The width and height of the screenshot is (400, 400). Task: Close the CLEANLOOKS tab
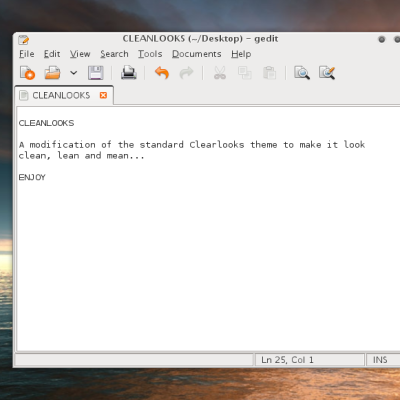pos(103,95)
